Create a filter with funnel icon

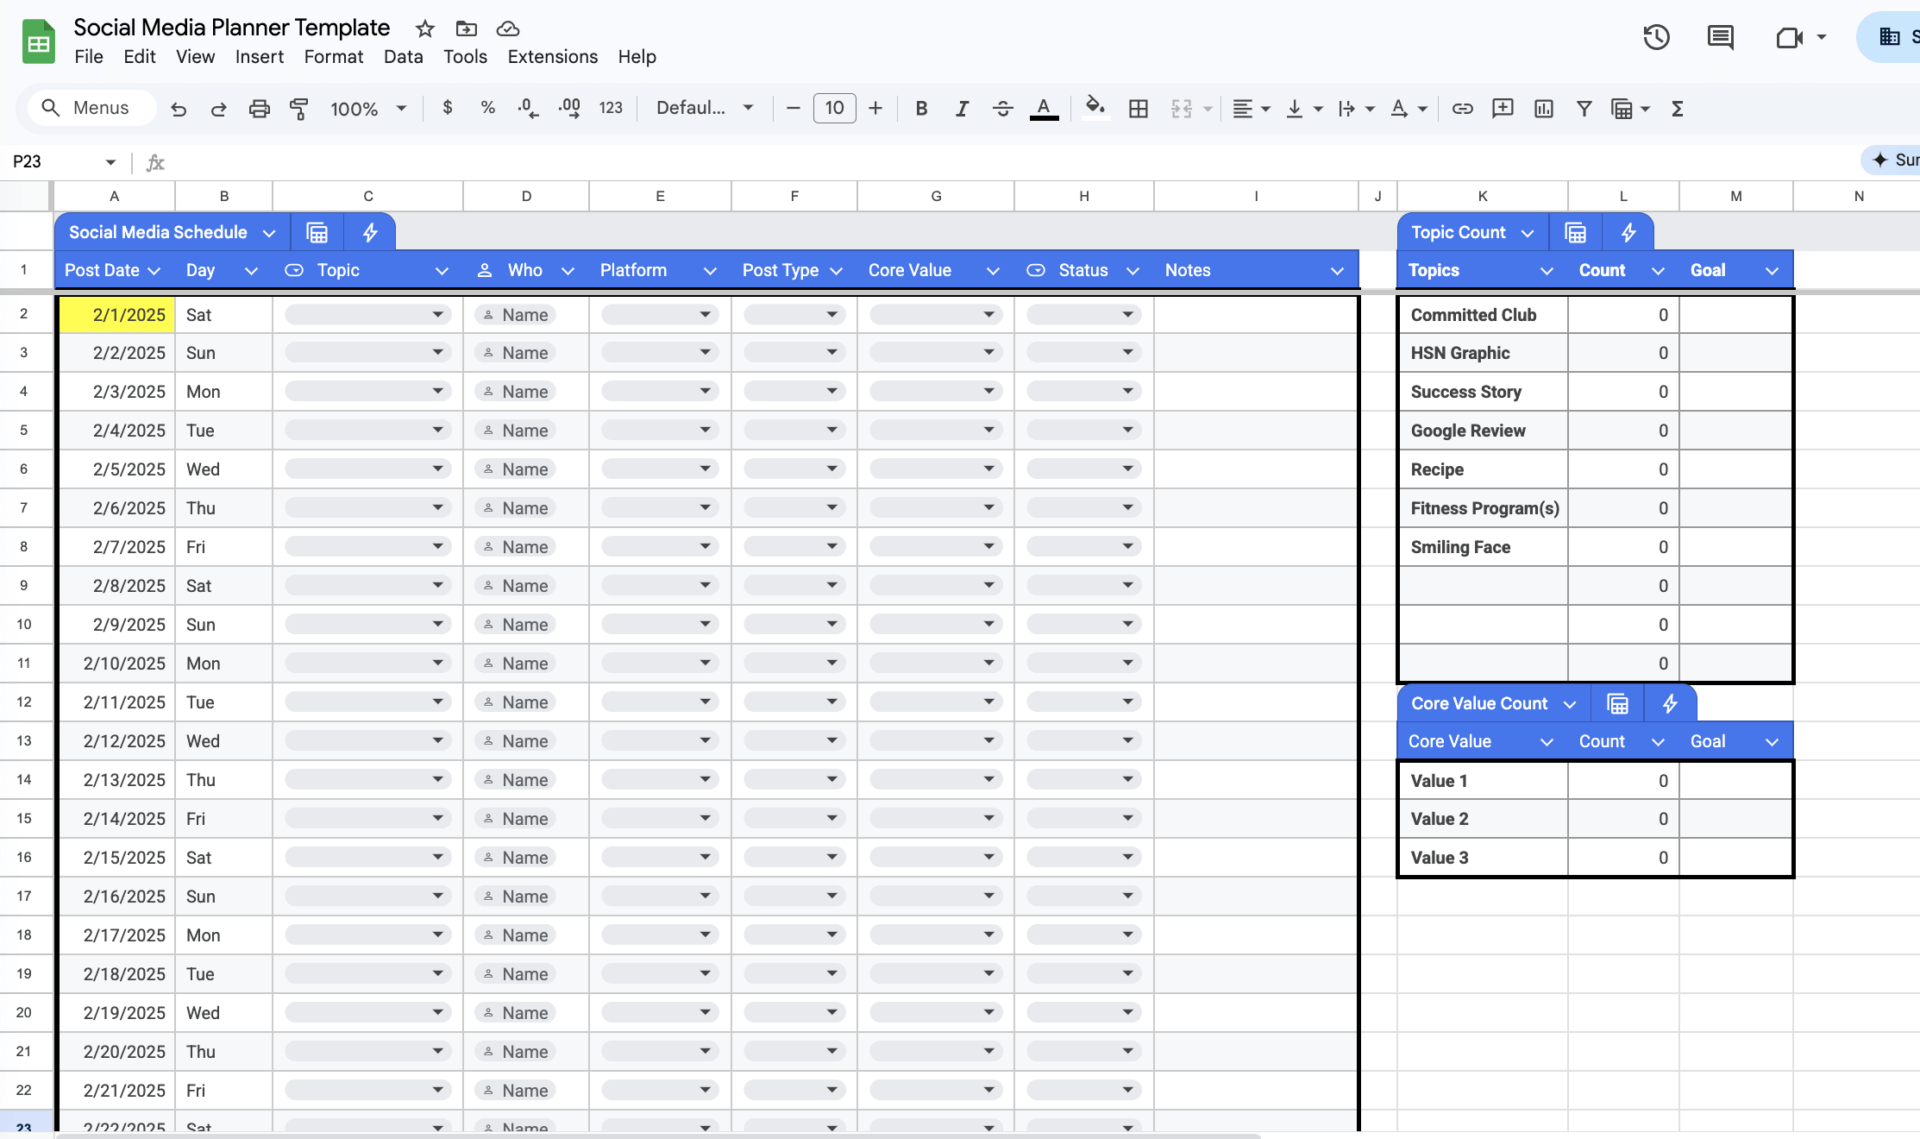click(x=1584, y=108)
